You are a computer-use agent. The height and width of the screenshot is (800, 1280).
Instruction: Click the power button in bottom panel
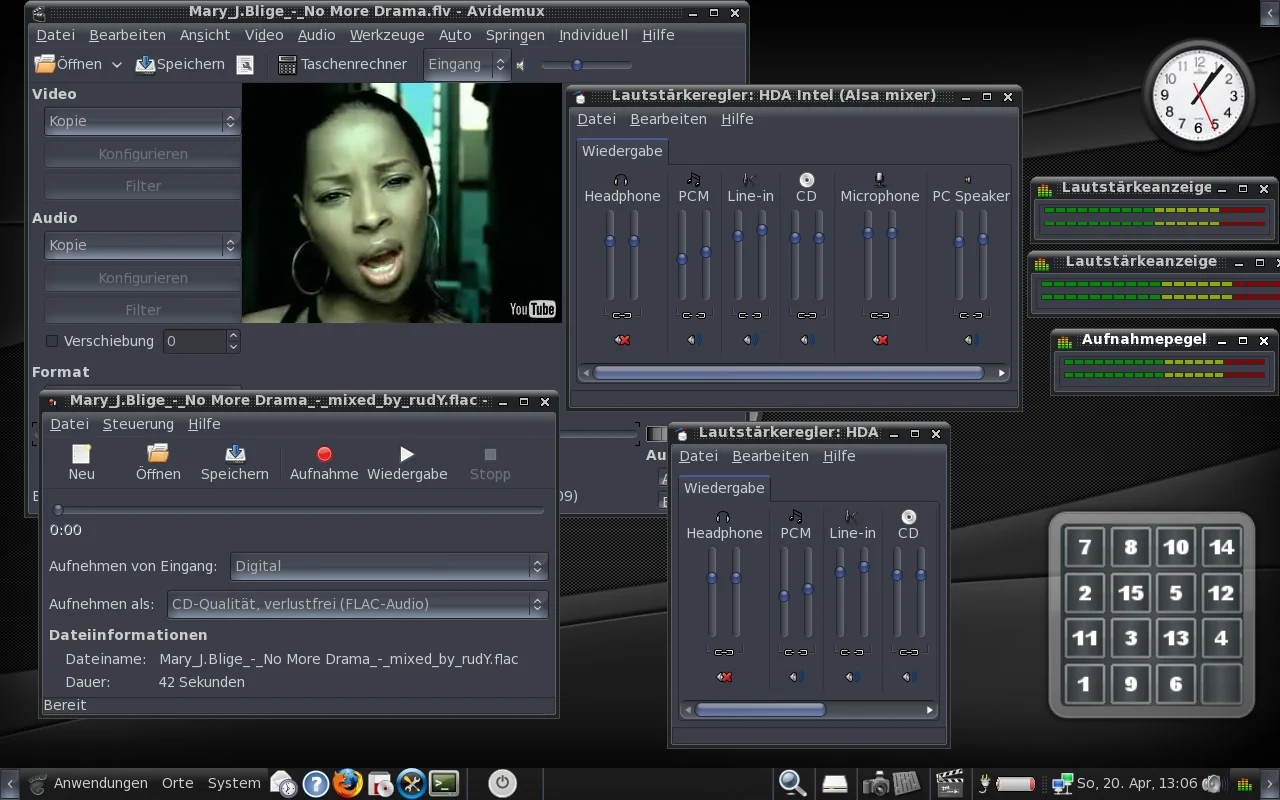click(x=502, y=783)
